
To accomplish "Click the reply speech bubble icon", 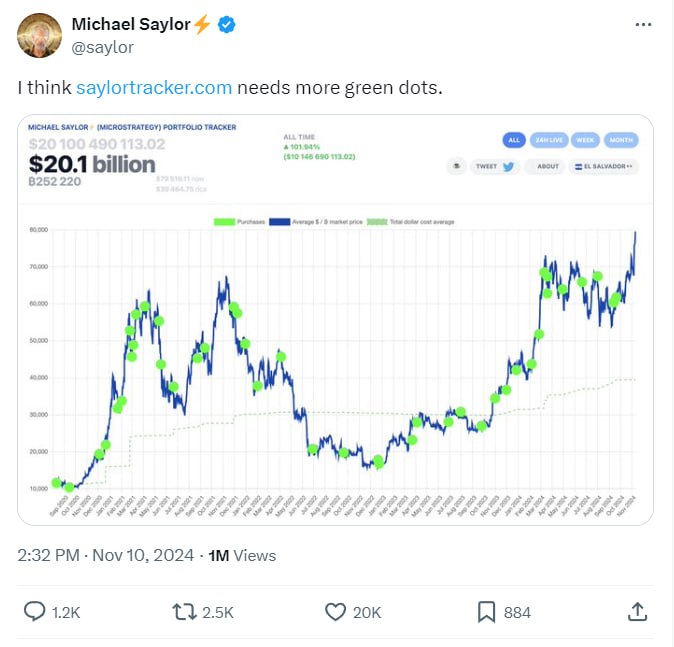I will pyautogui.click(x=34, y=611).
